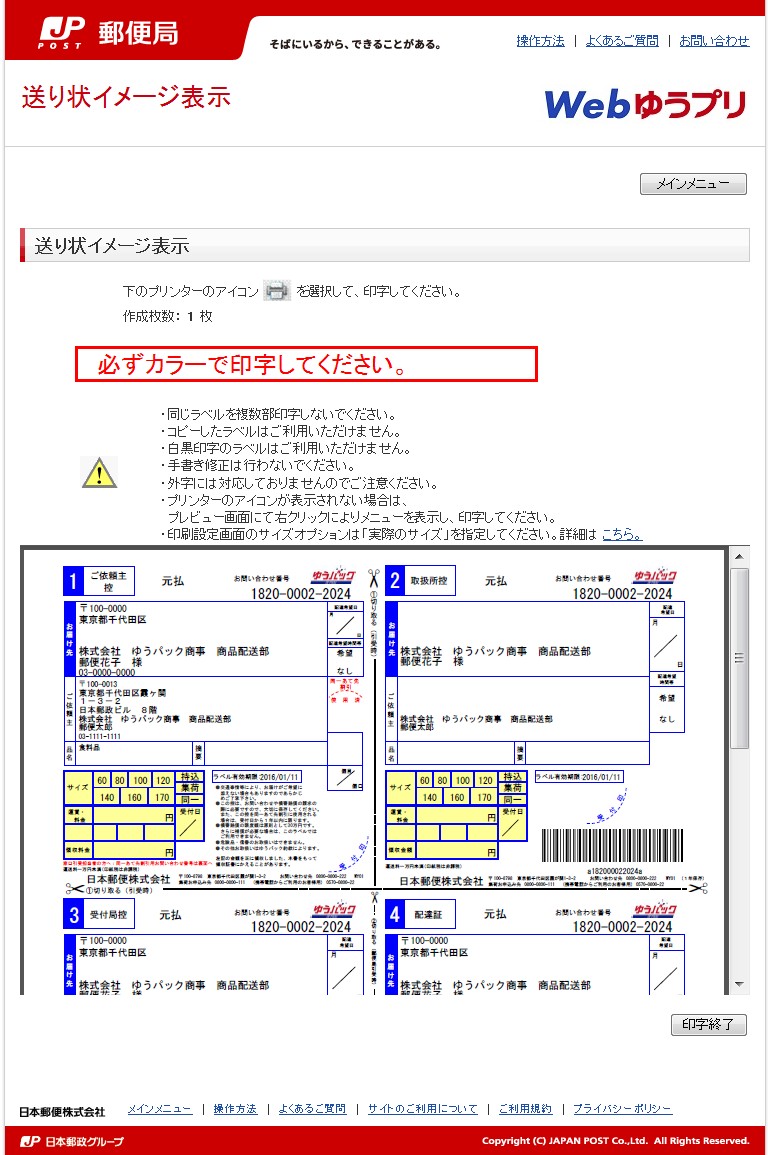Viewport: 768px width, 1155px height.
Task: Click the Copyright JAPAN POST text
Action: point(616,1141)
